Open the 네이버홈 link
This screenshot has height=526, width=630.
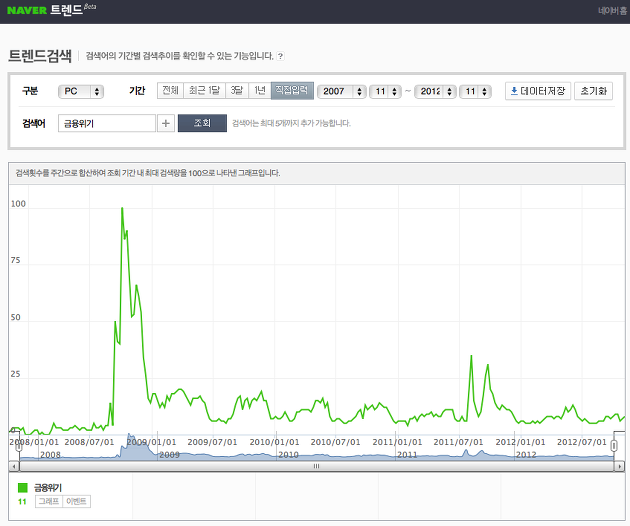click(x=612, y=11)
